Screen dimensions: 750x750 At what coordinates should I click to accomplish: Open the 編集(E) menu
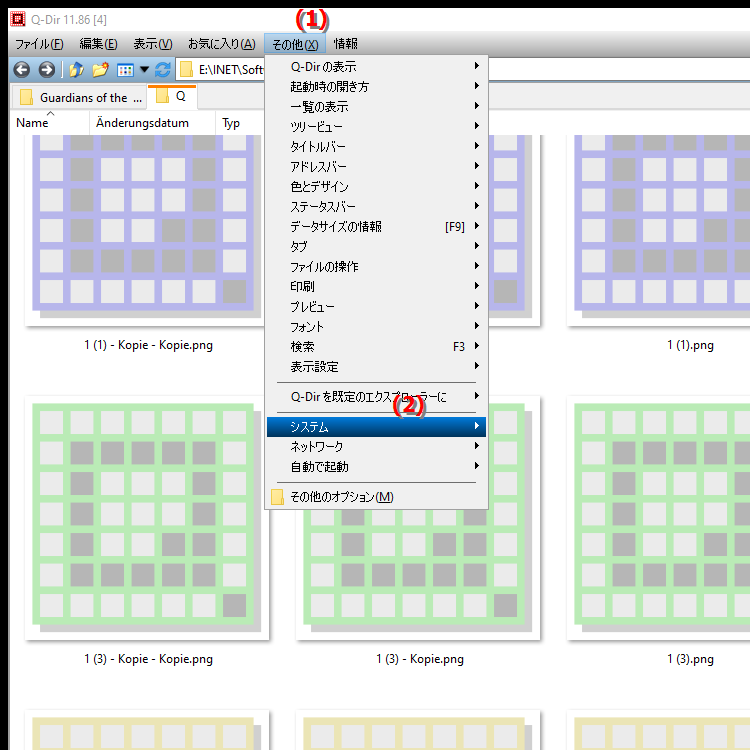tap(98, 44)
